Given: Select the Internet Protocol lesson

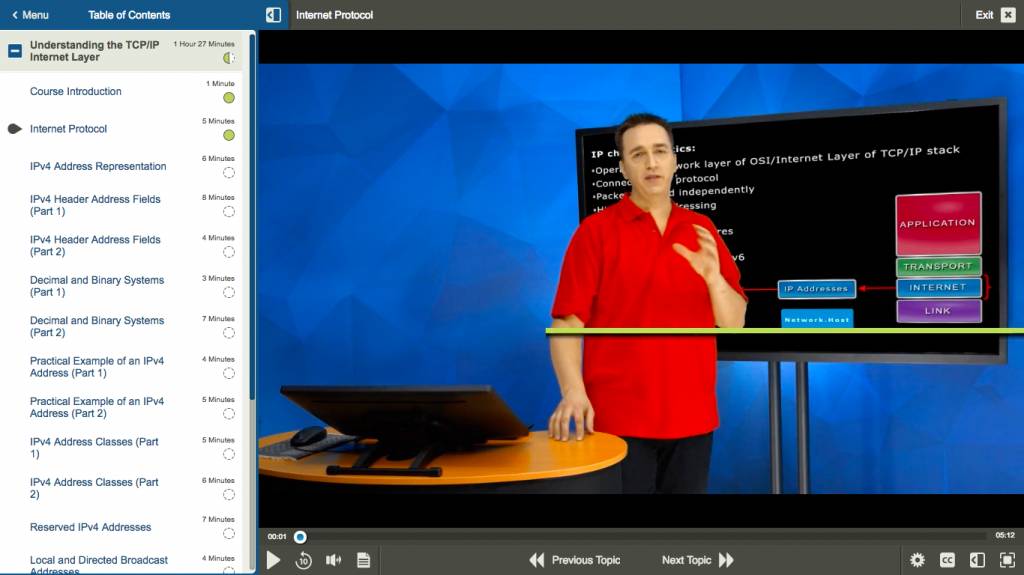Looking at the screenshot, I should pos(69,129).
